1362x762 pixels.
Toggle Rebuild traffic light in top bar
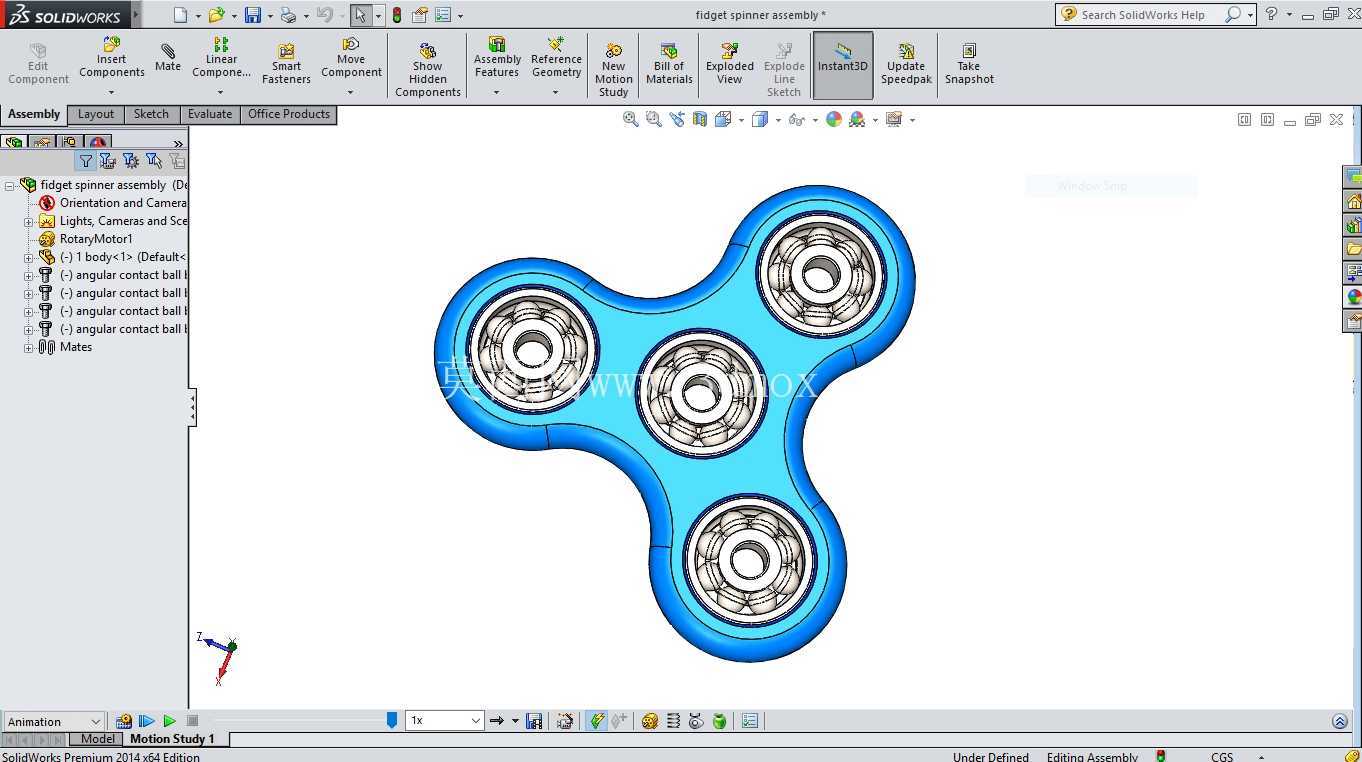tap(397, 15)
